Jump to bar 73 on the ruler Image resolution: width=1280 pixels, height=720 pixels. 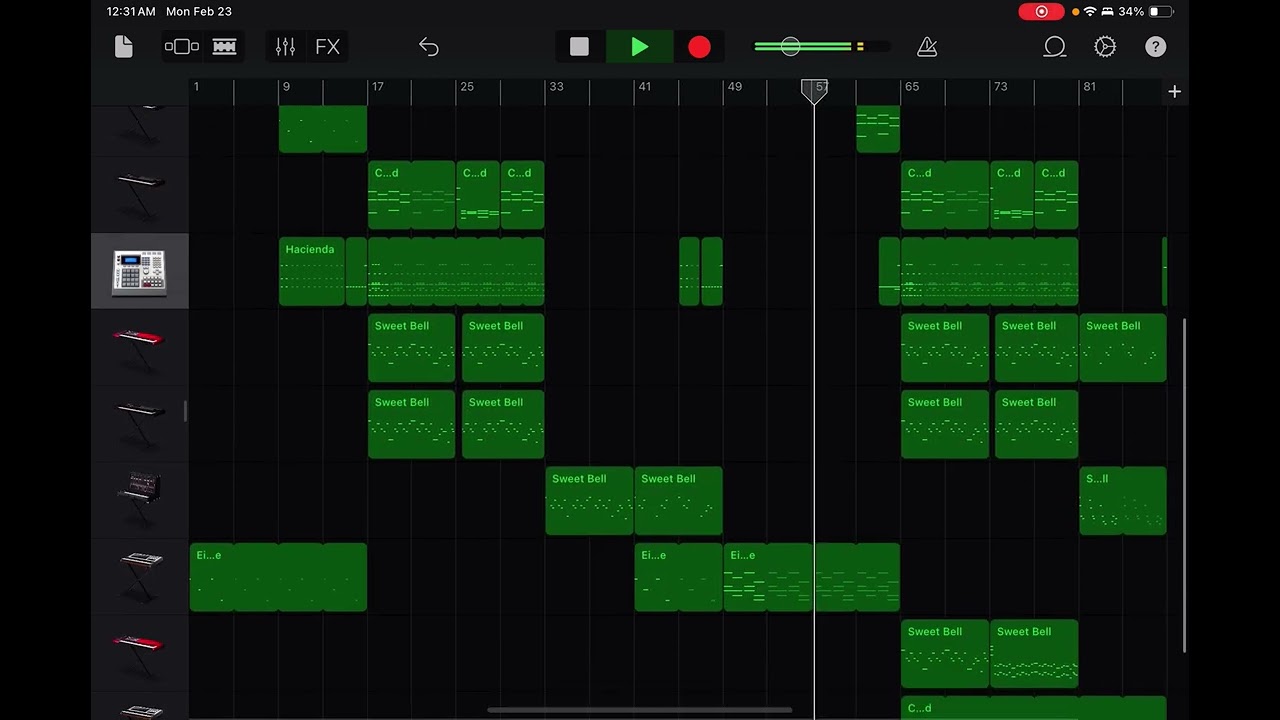1000,87
